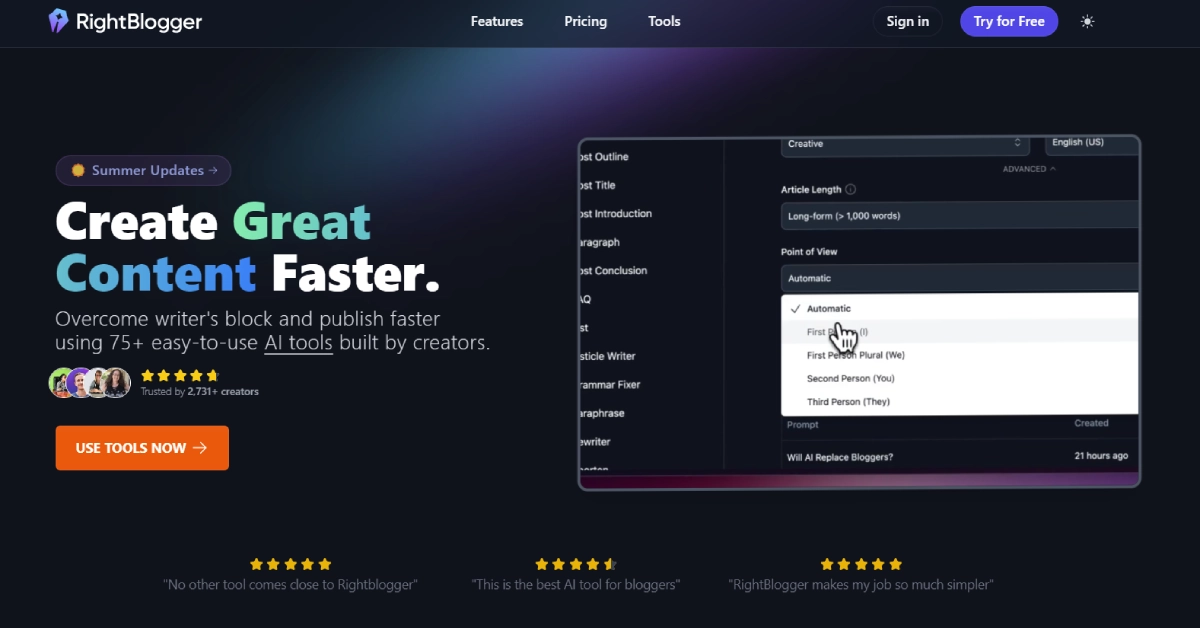The width and height of the screenshot is (1200, 628).
Task: Click the arrow in USE TOOLS NOW button
Action: 200,448
